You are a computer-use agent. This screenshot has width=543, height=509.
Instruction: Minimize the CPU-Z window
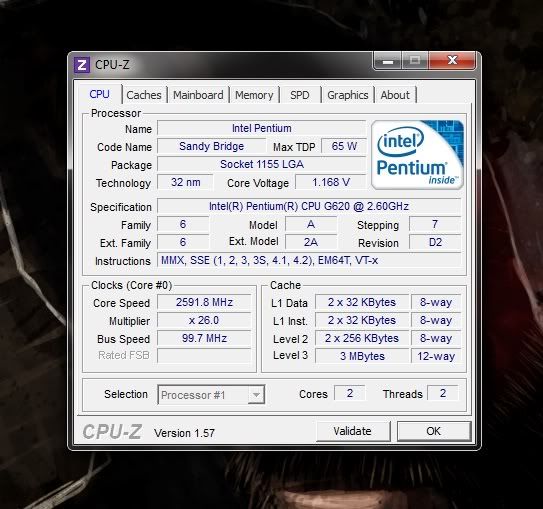[x=388, y=61]
